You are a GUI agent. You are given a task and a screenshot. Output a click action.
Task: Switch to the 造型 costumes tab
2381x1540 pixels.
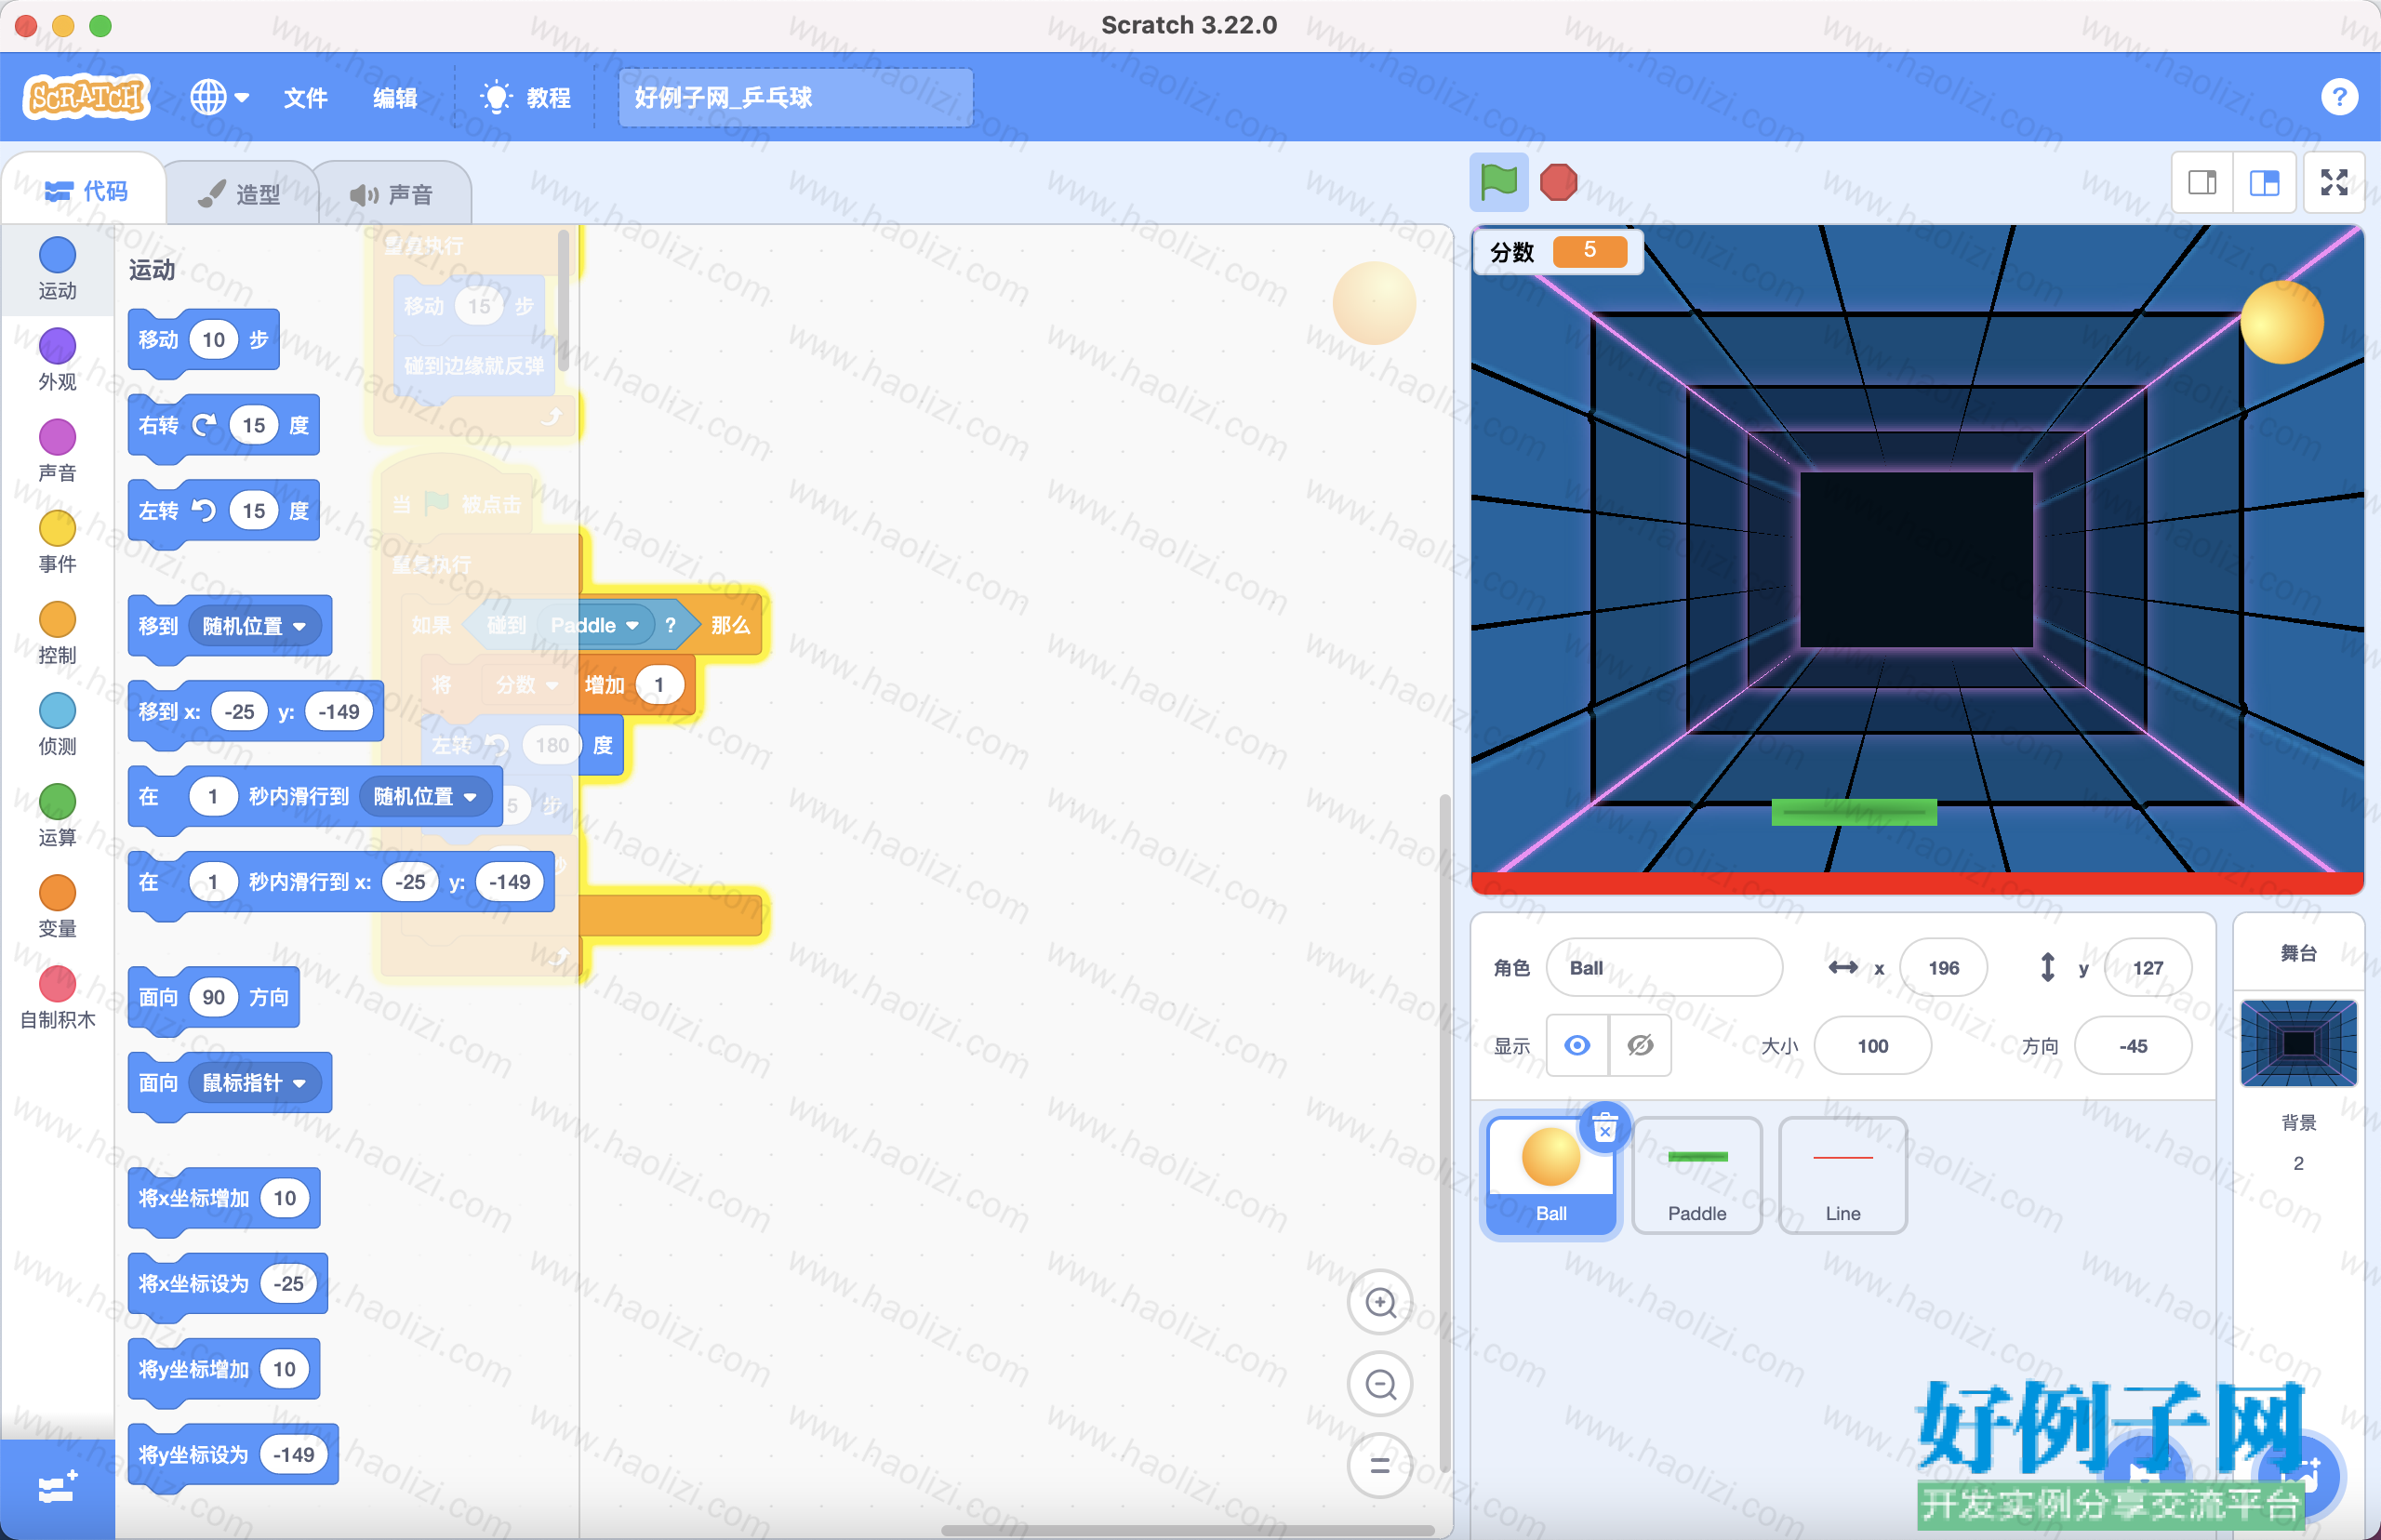pos(240,193)
